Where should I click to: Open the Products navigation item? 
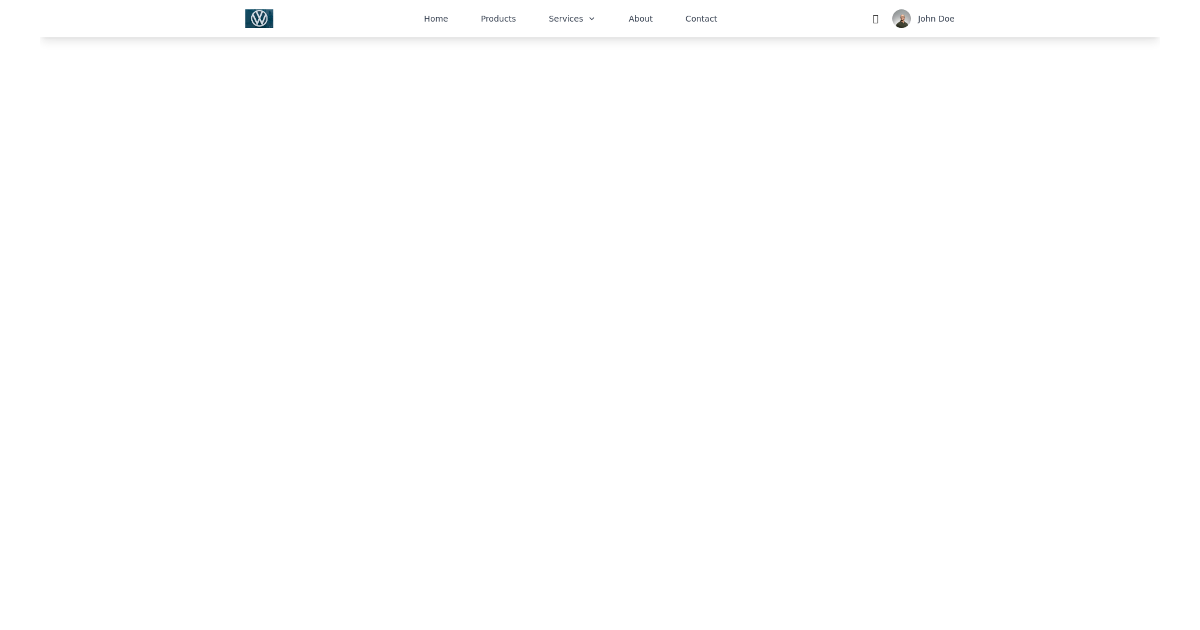(x=498, y=18)
